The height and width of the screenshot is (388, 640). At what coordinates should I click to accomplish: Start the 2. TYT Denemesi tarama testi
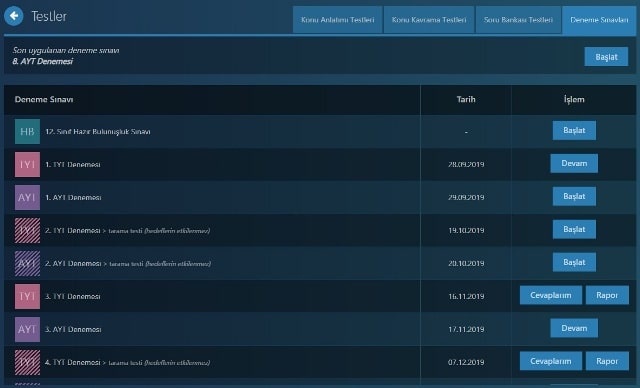pyautogui.click(x=574, y=229)
